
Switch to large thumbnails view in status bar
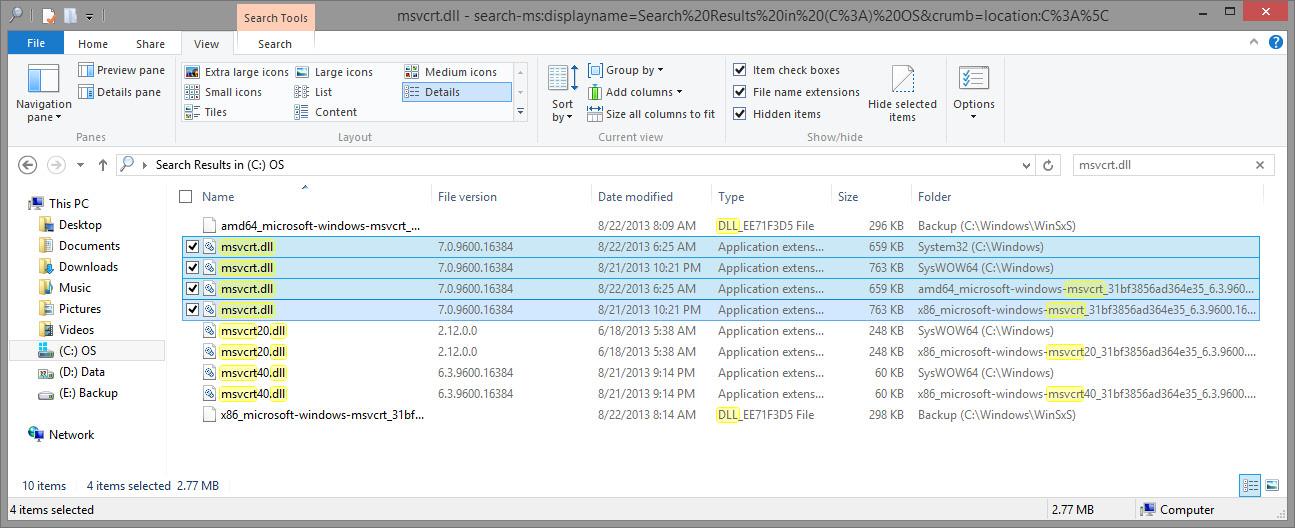coord(1272,486)
